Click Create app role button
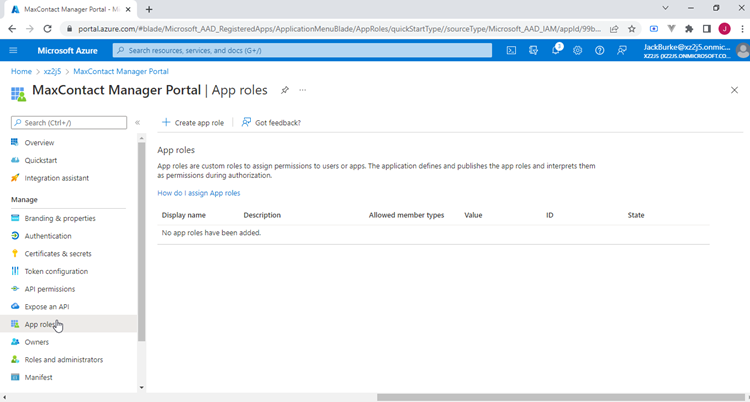This screenshot has height=402, width=750. 193,123
